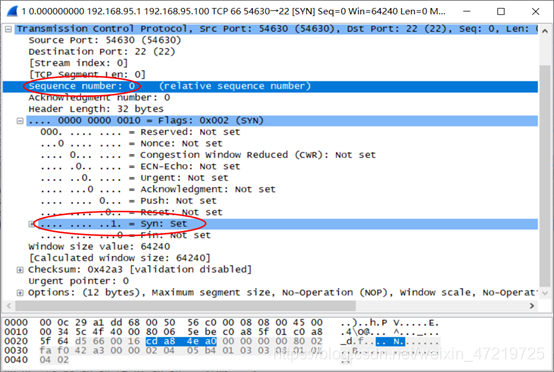554x372 pixels.
Task: Click the horizontal scrollbar left arrow
Action: [9, 306]
